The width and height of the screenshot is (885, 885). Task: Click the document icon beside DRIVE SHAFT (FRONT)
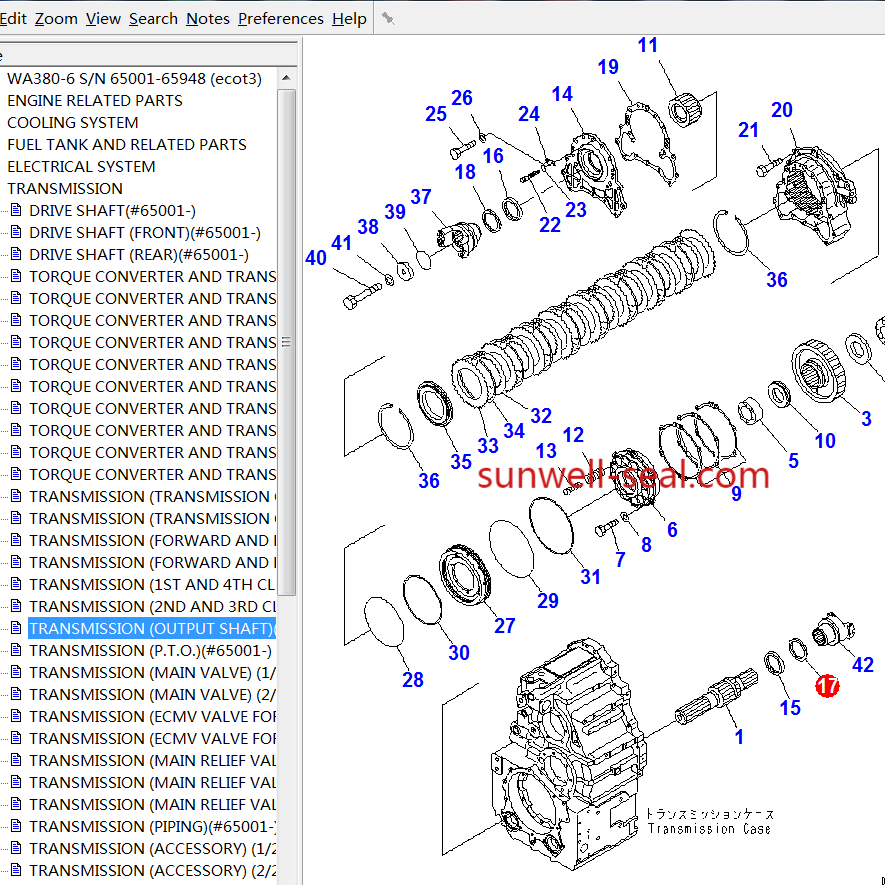[15, 233]
